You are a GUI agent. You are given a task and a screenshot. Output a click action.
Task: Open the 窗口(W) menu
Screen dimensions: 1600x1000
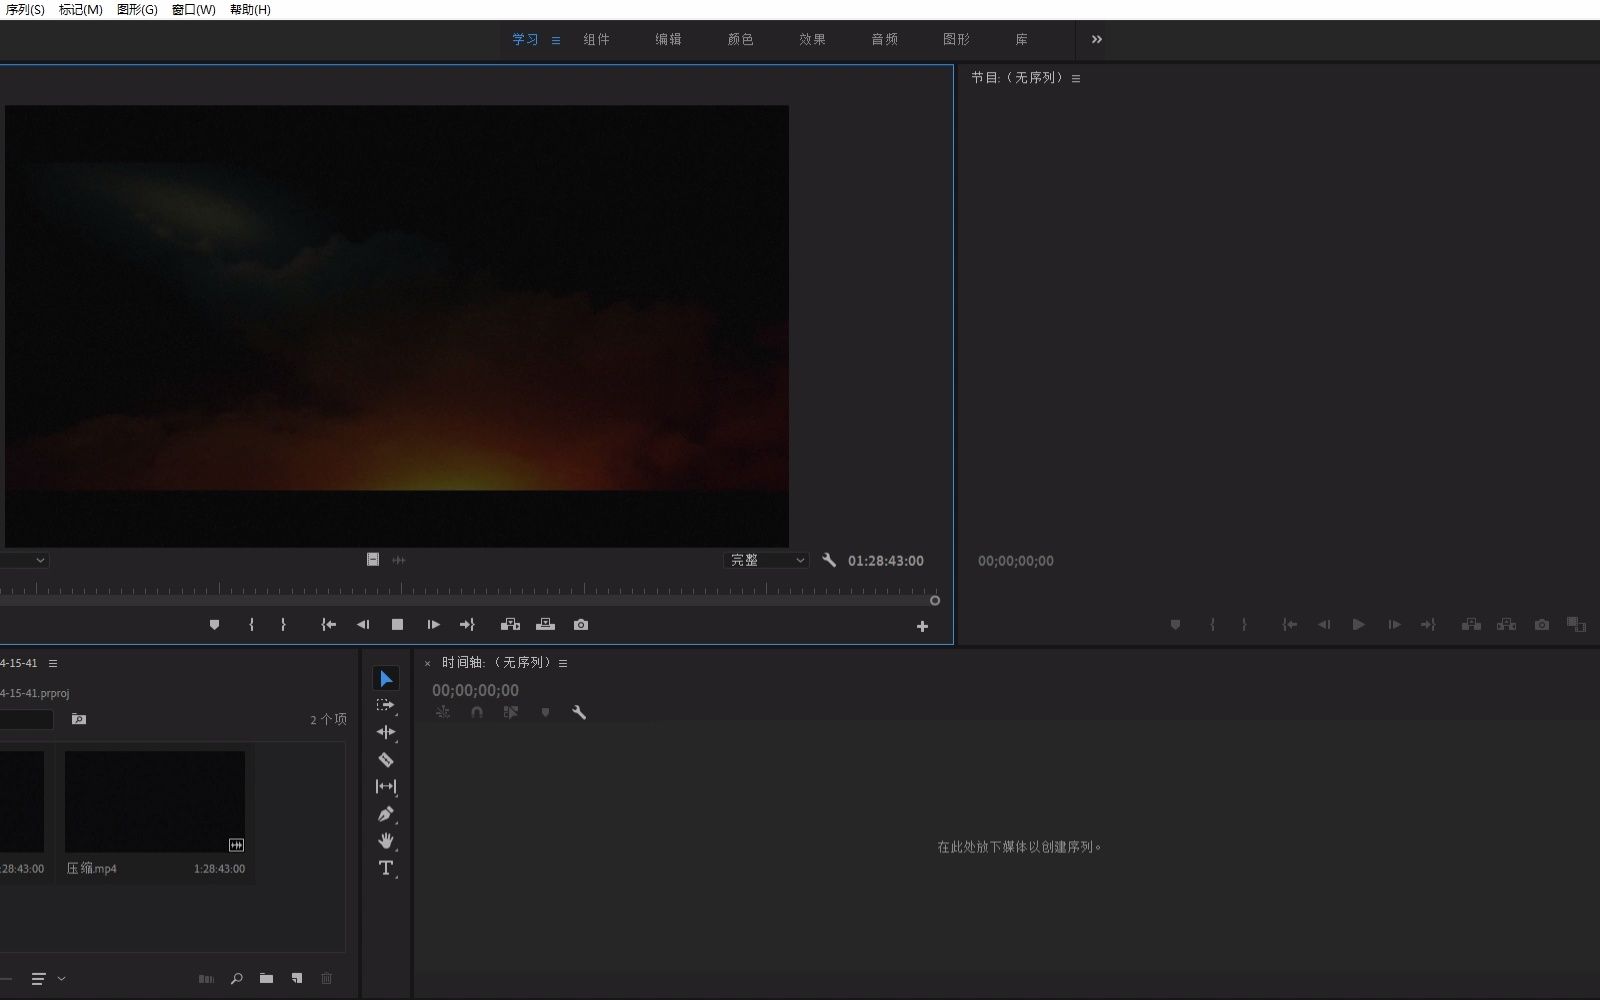(194, 10)
